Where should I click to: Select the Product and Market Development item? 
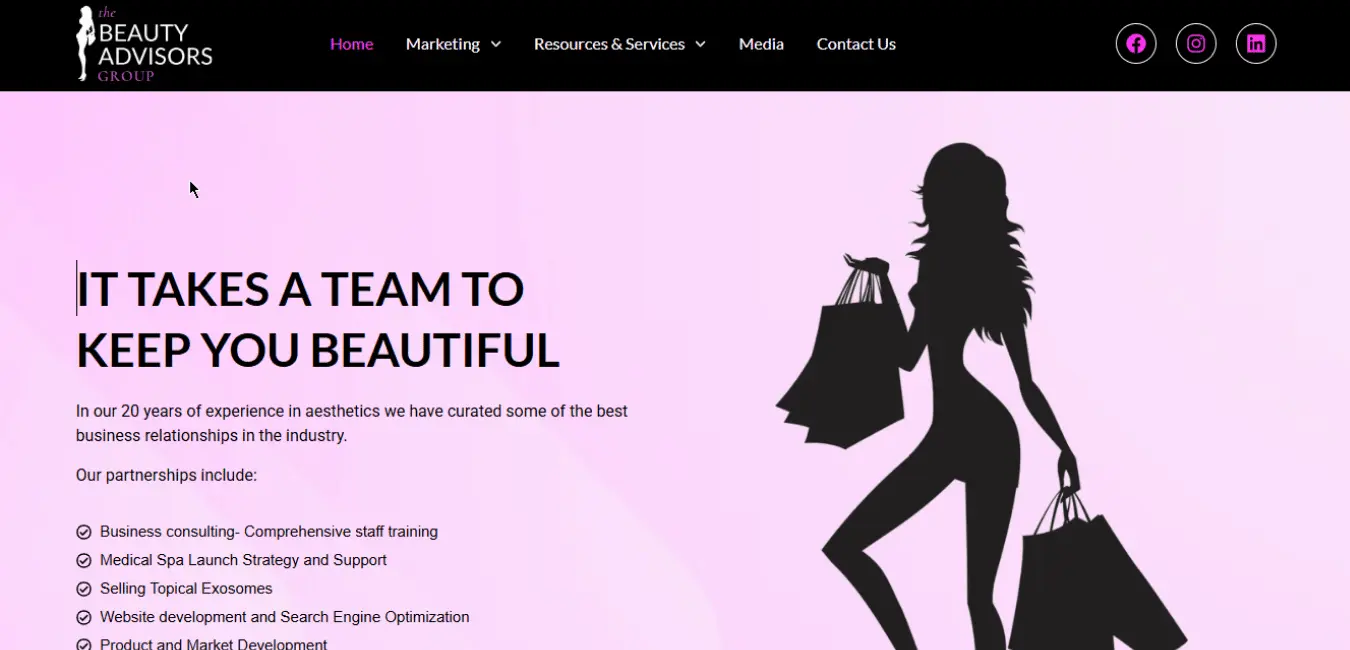[x=213, y=644]
